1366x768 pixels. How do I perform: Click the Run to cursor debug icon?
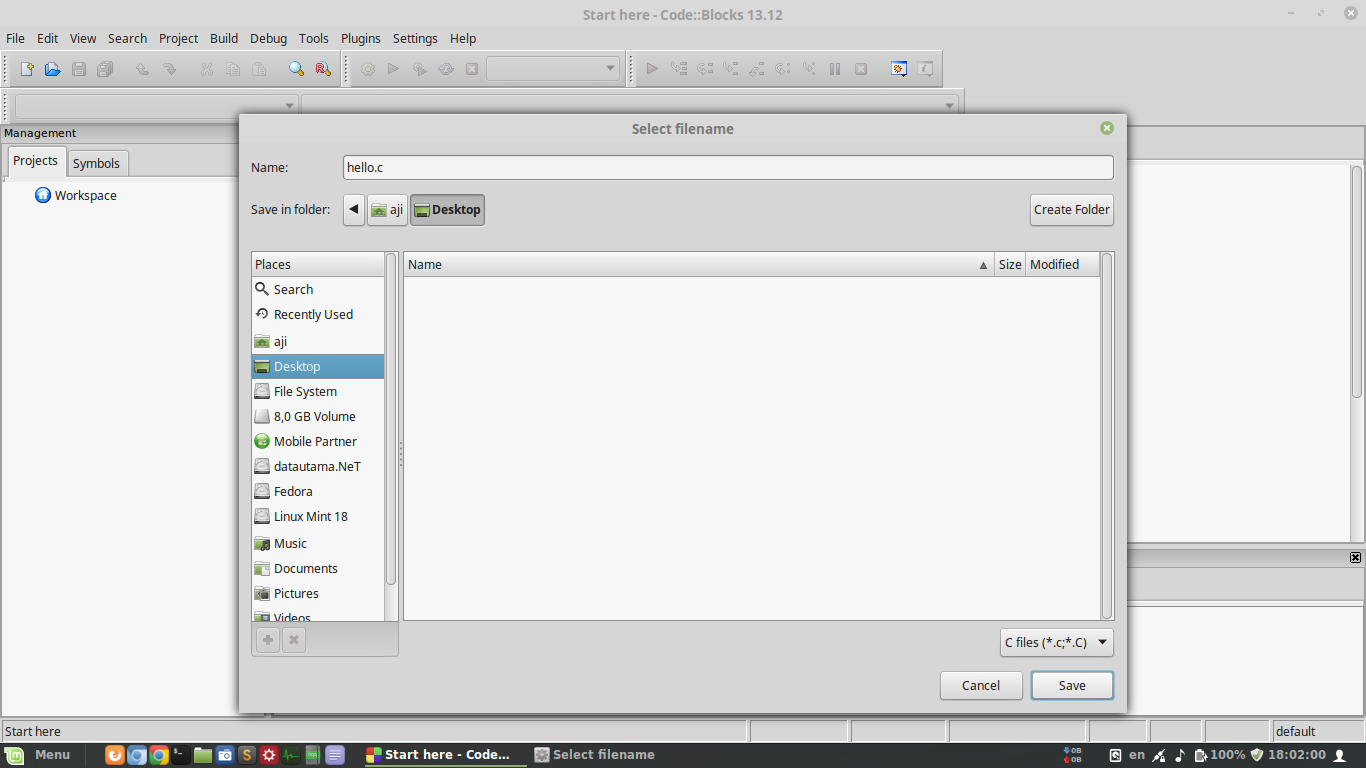[679, 69]
